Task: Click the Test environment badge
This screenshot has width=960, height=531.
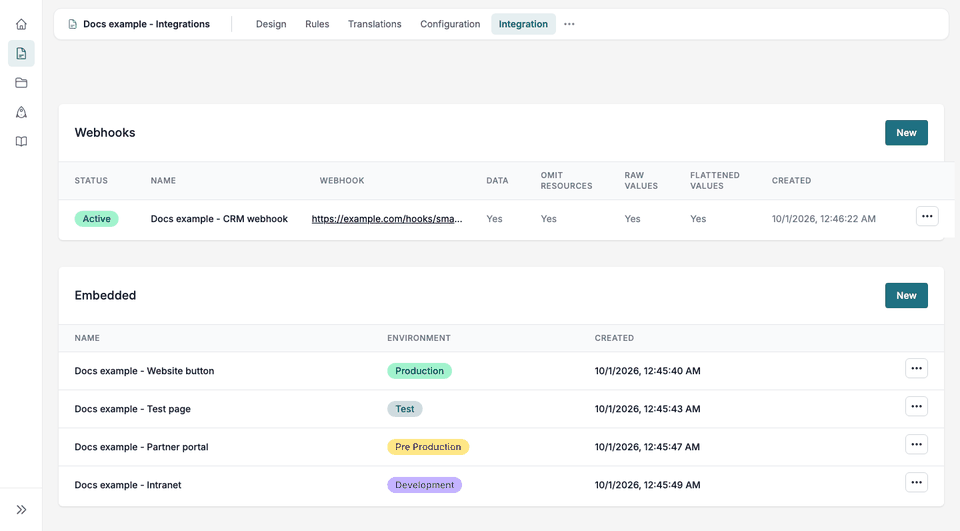Action: click(405, 409)
